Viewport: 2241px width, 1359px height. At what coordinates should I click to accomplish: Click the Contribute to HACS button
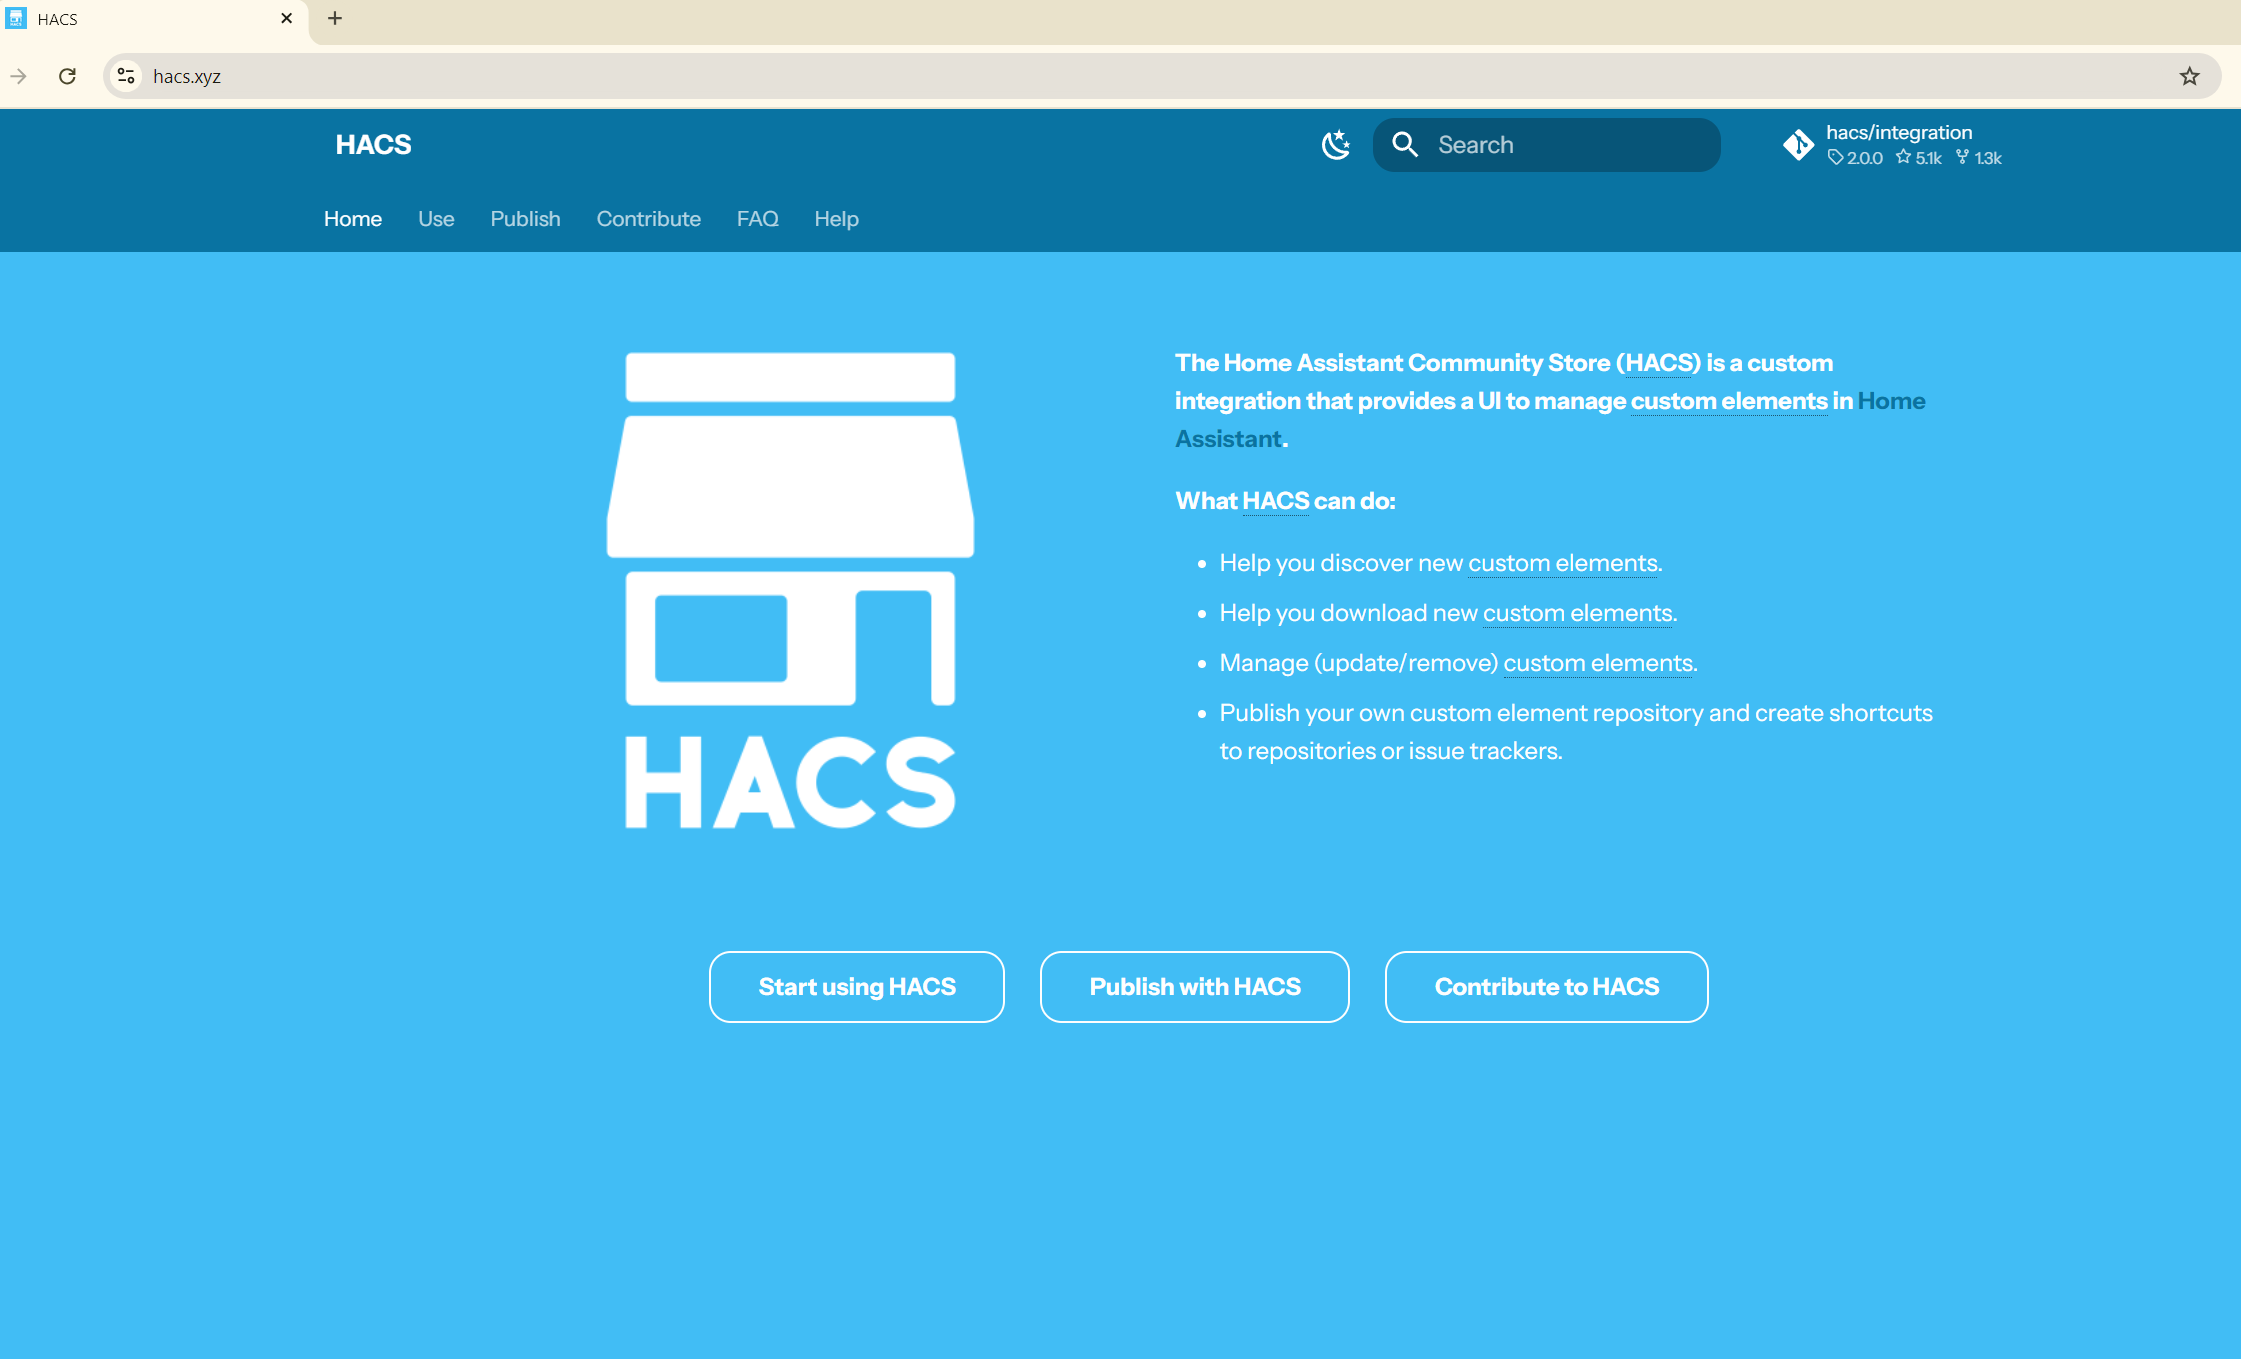1547,987
